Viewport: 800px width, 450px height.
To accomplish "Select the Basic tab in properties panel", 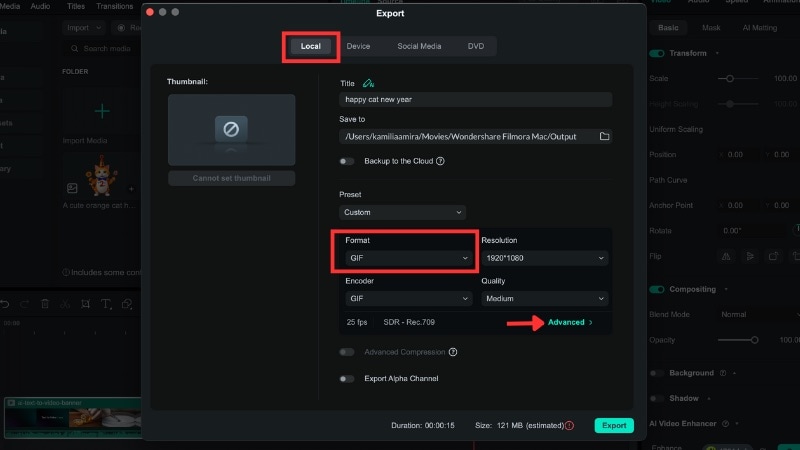I will tap(668, 28).
